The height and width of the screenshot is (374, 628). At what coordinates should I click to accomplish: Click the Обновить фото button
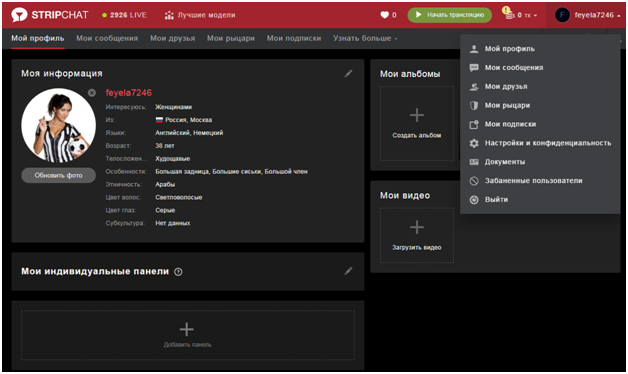pyautogui.click(x=58, y=175)
